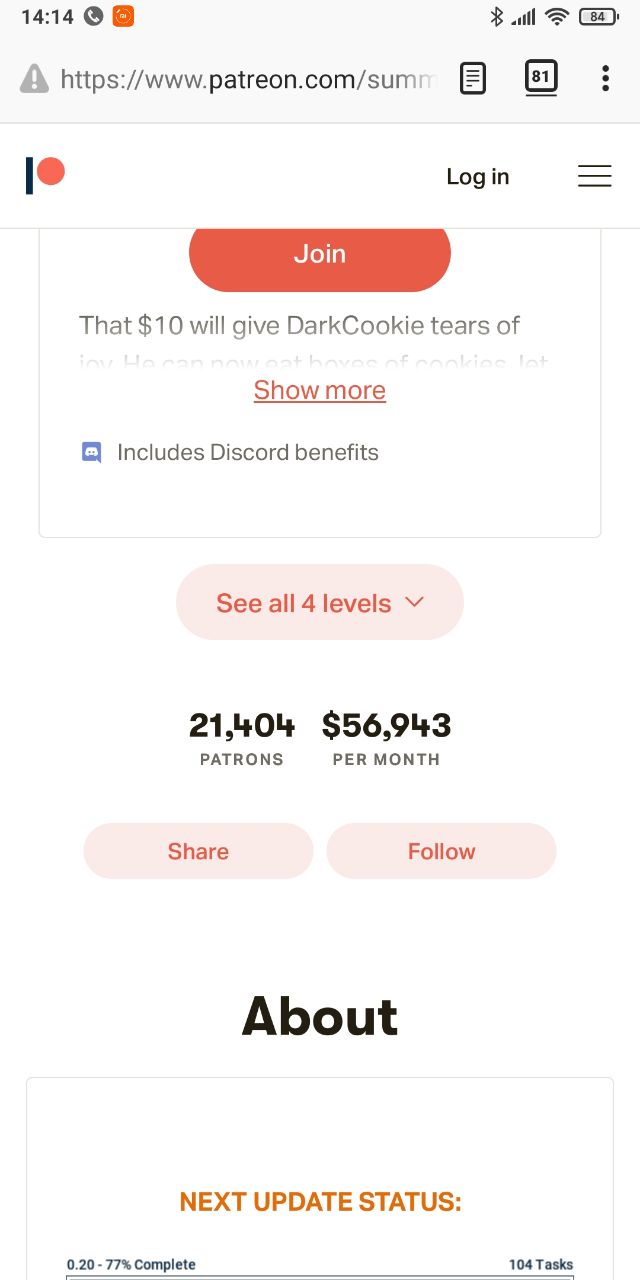Tap the About section heading
This screenshot has height=1280, width=640.
tap(320, 1016)
